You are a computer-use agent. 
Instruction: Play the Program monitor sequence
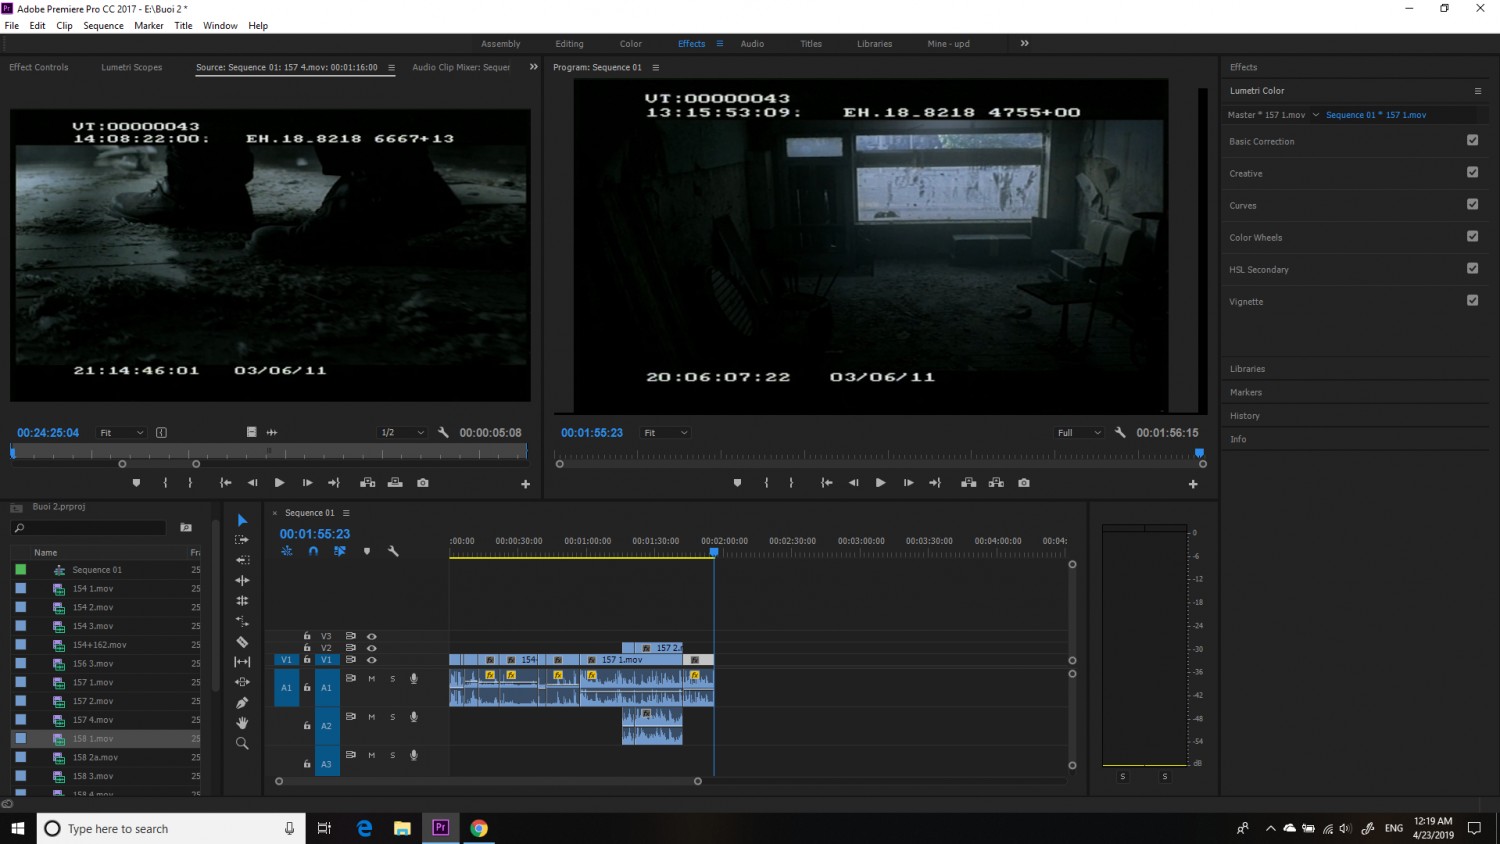pyautogui.click(x=881, y=483)
